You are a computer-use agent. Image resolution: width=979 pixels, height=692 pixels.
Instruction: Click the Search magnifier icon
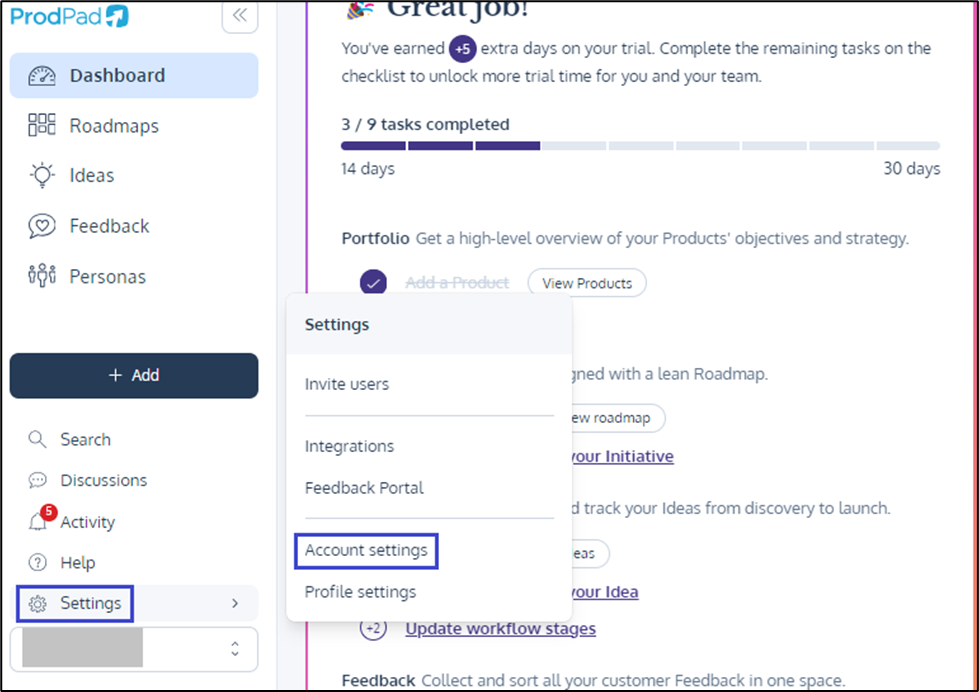tap(37, 439)
